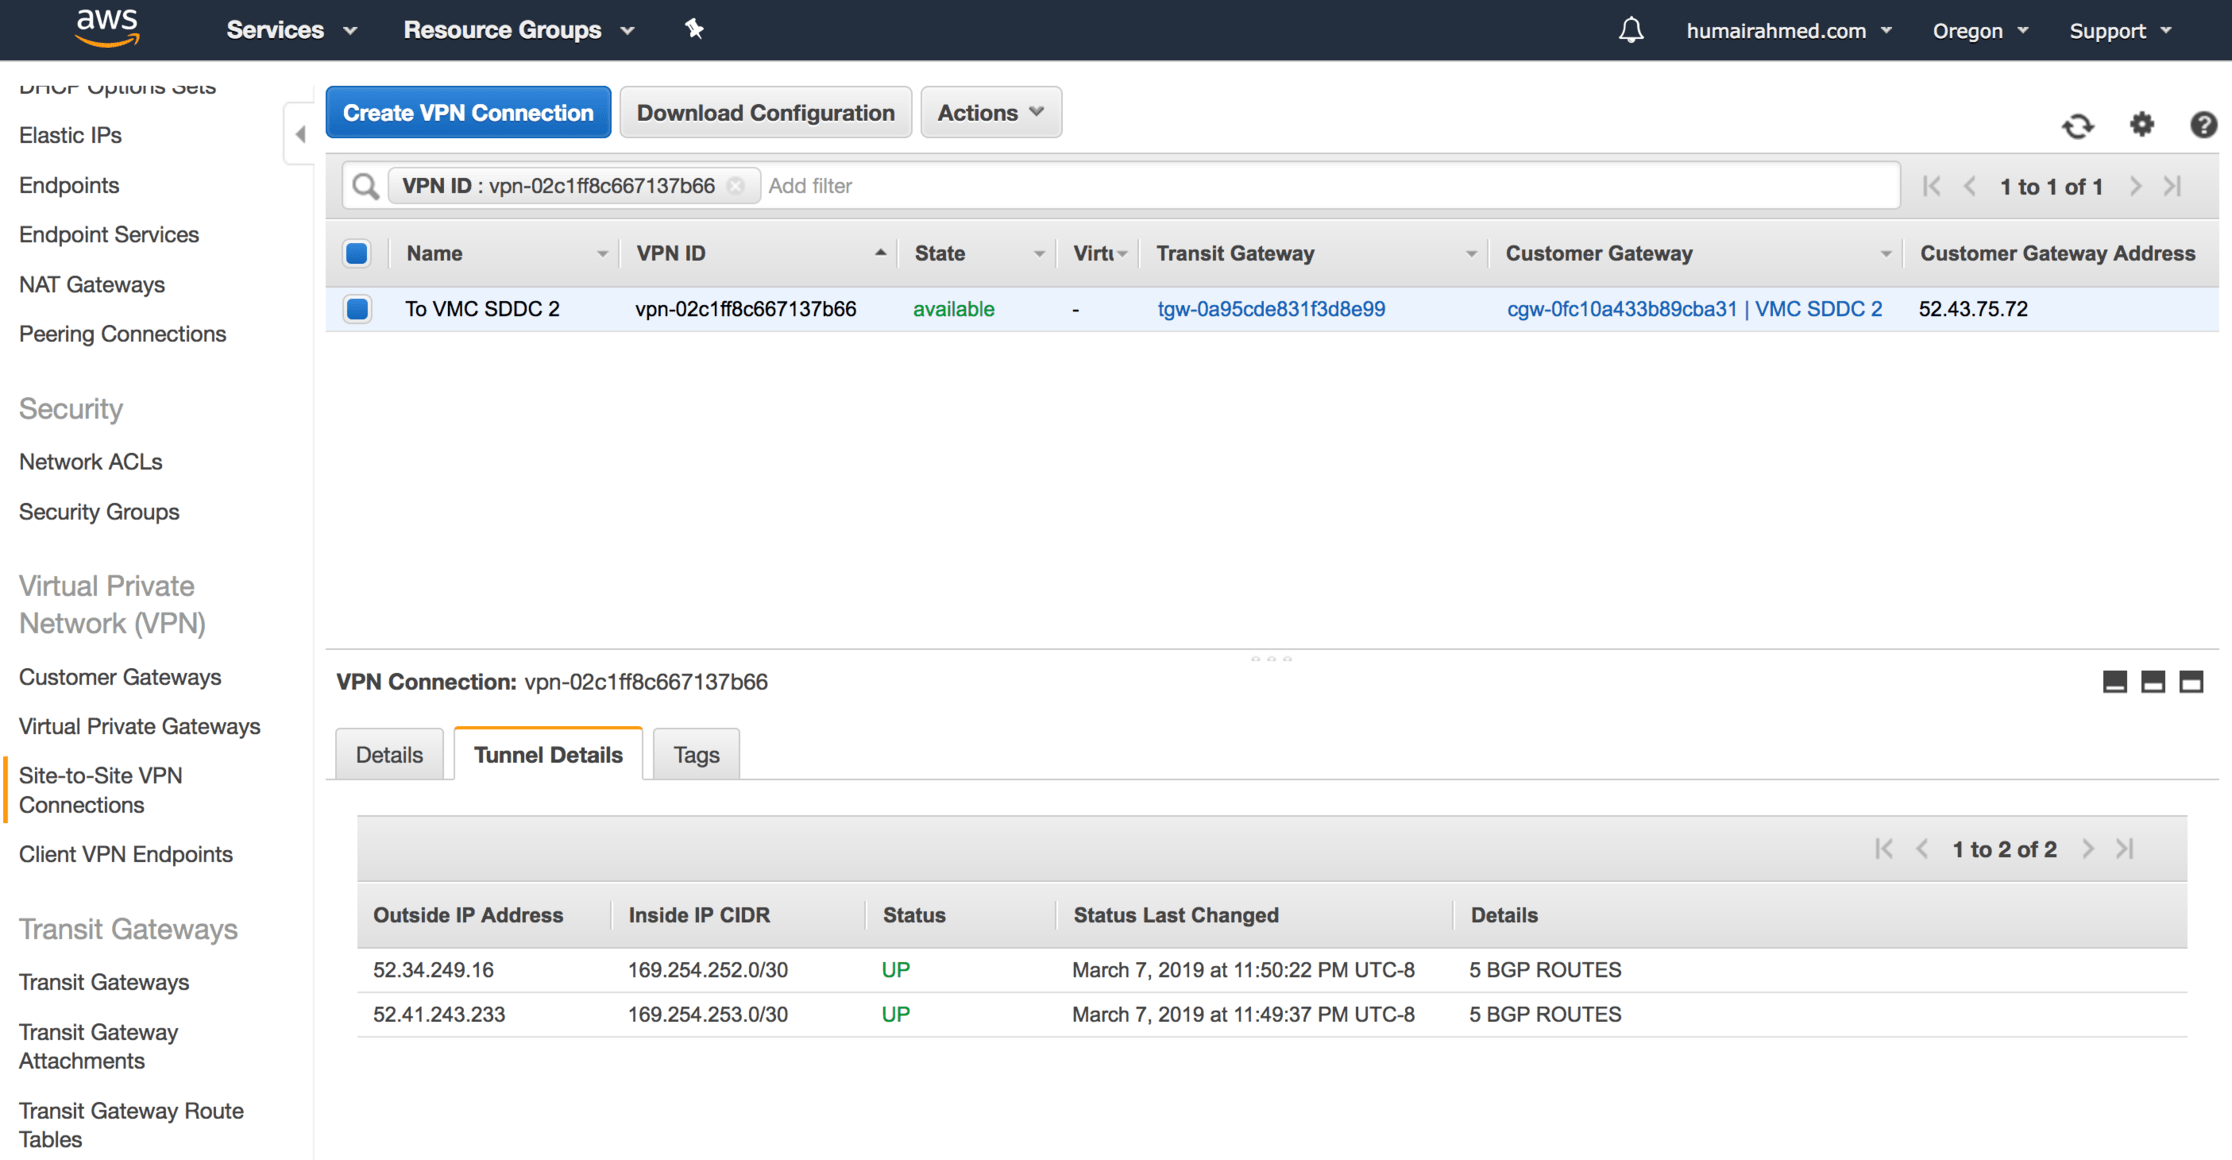Click the Create VPN Connection button
2232x1160 pixels.
click(467, 112)
